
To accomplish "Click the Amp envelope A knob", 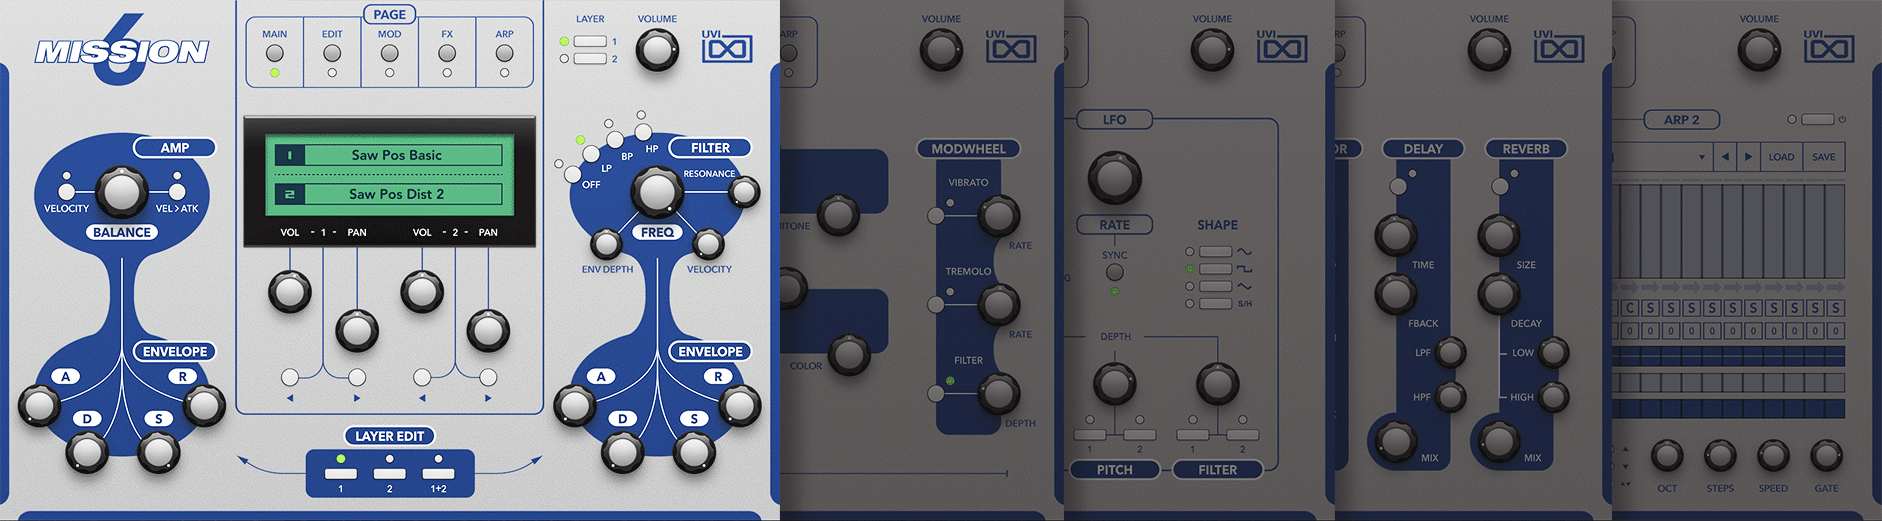I will click(39, 406).
